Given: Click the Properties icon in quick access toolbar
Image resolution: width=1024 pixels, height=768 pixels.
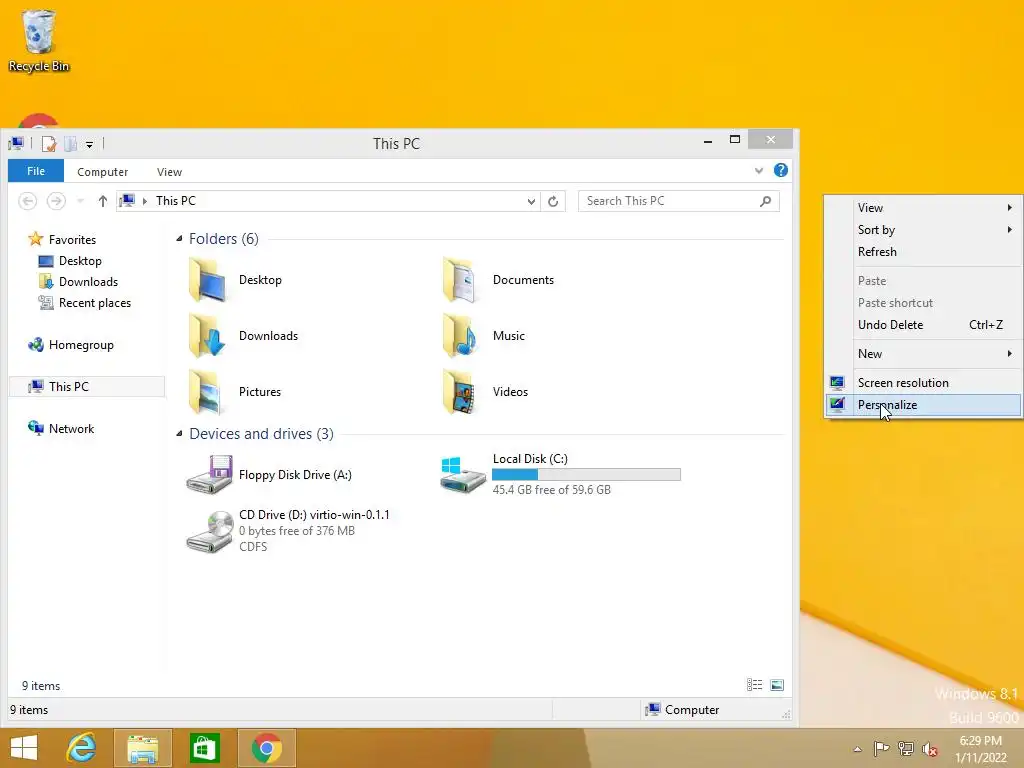Looking at the screenshot, I should [48, 144].
